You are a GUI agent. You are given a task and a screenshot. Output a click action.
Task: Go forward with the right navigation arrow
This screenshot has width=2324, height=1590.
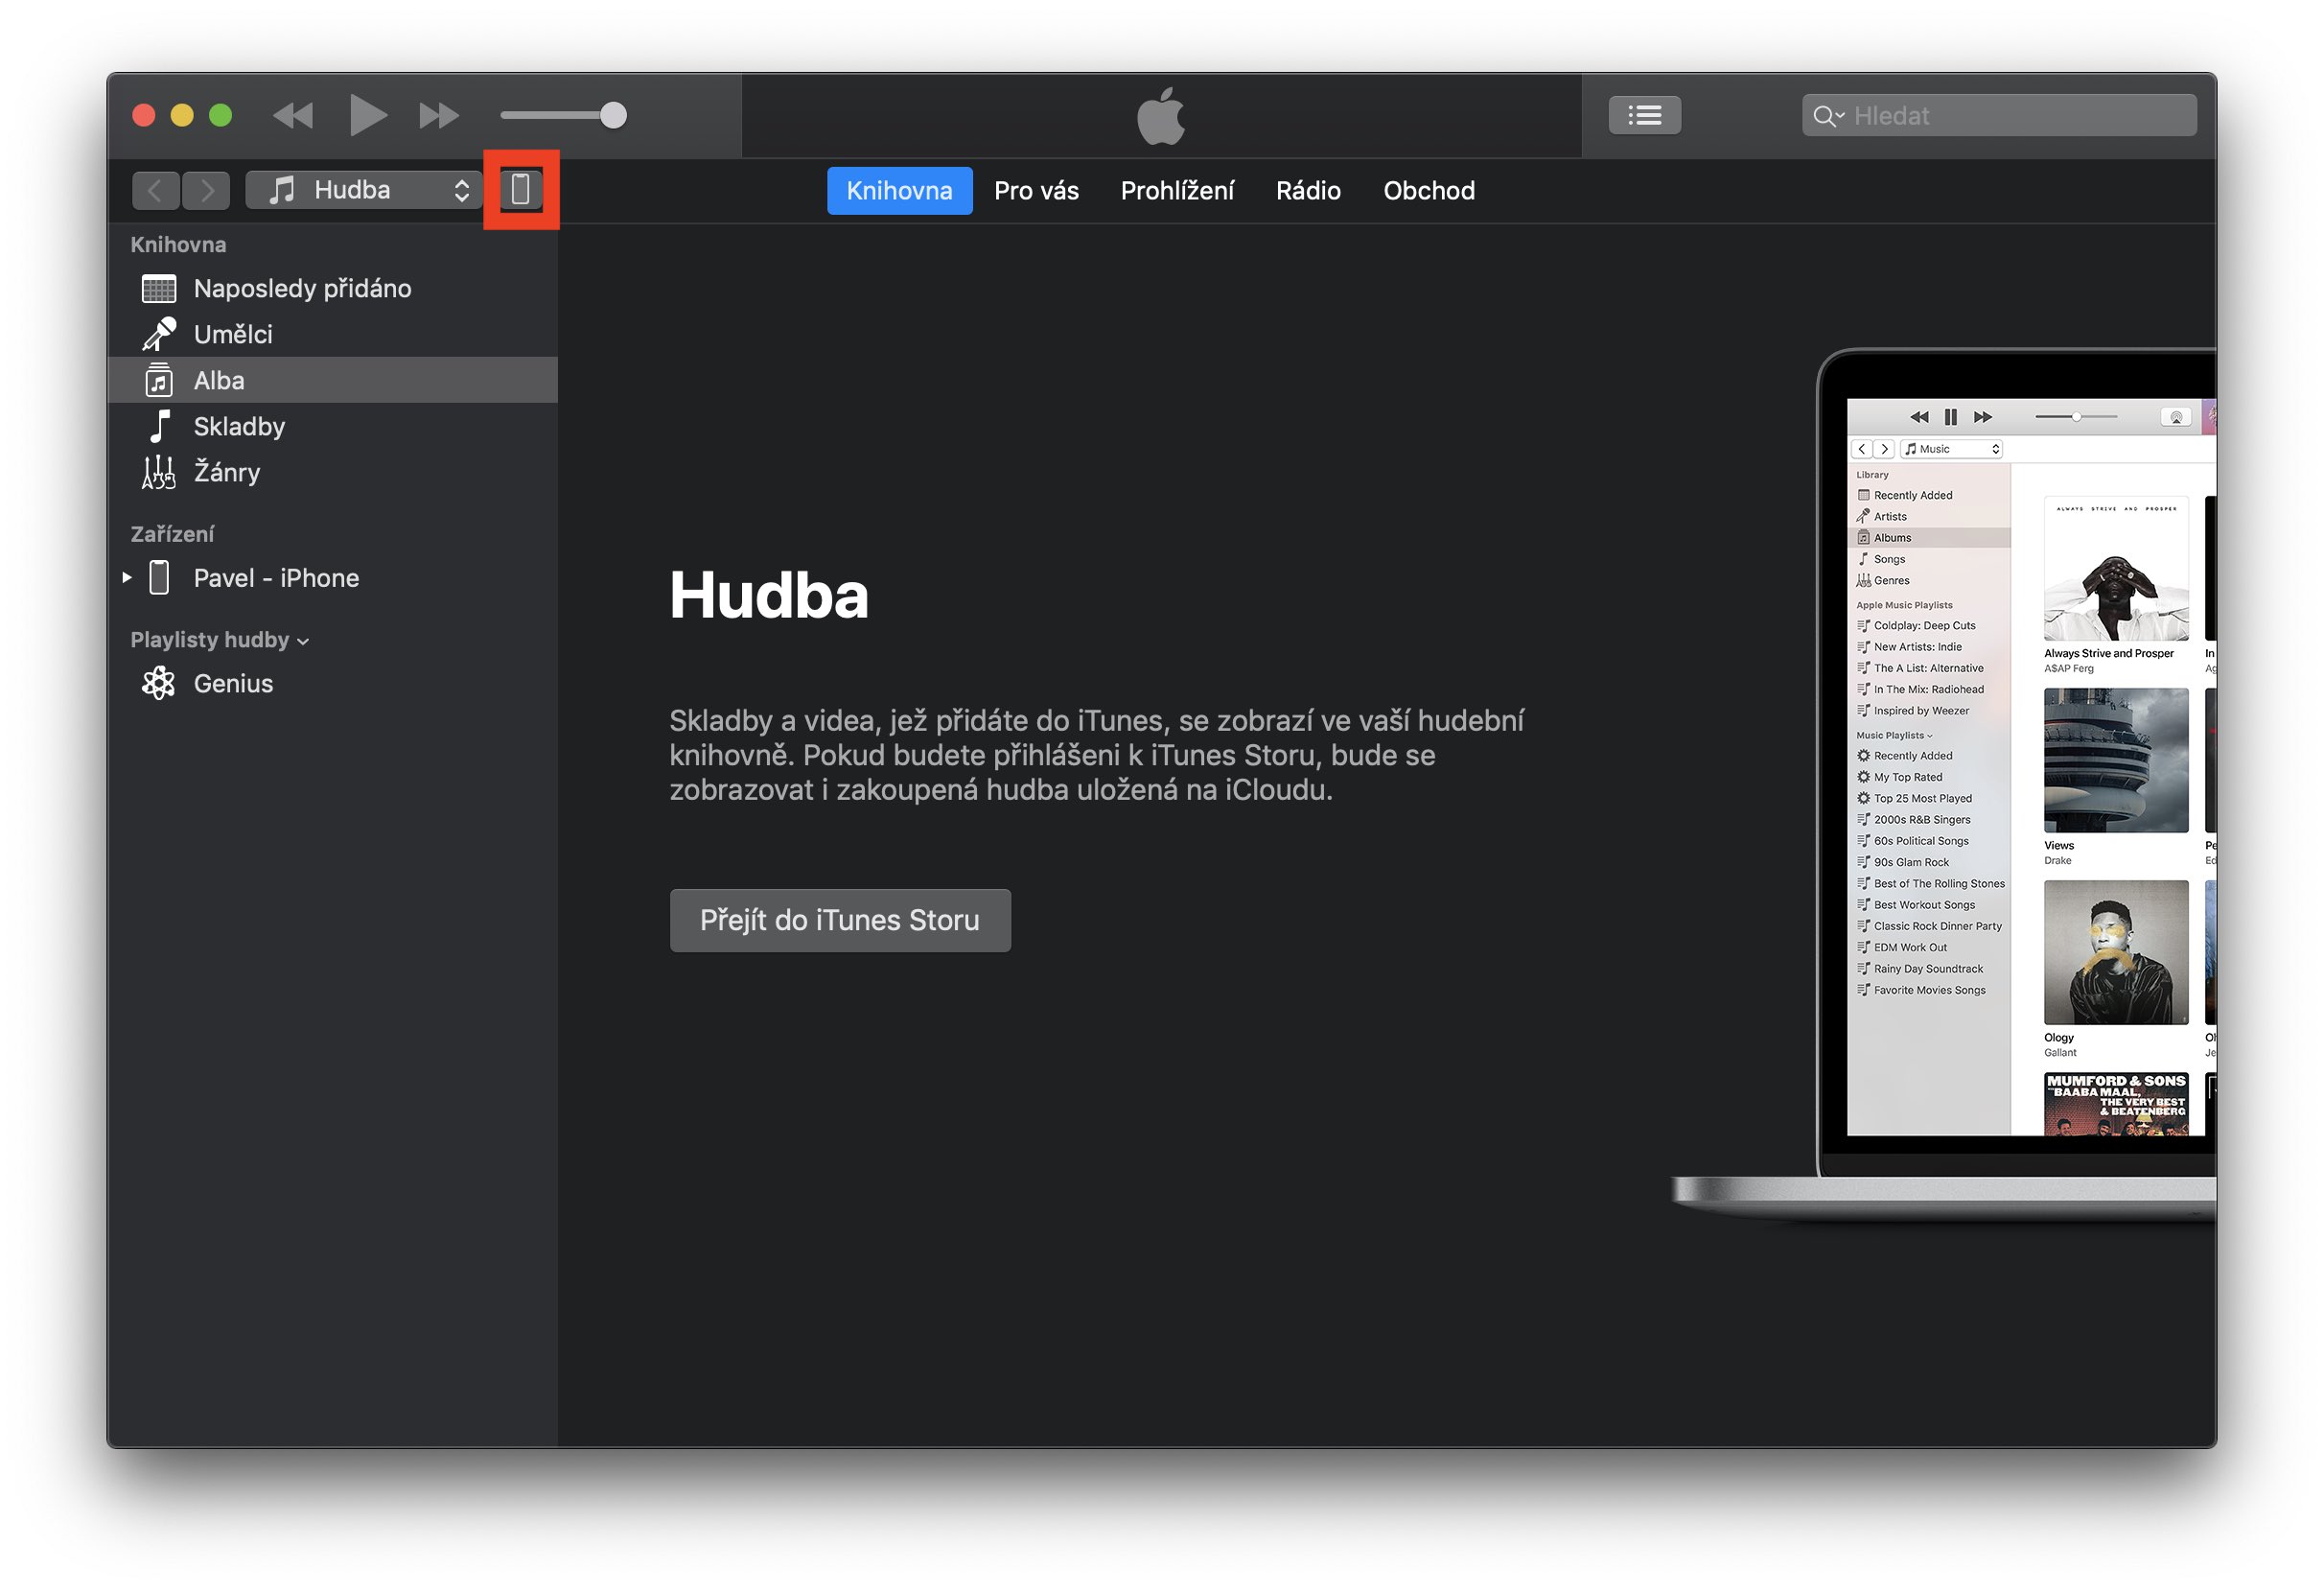(206, 190)
